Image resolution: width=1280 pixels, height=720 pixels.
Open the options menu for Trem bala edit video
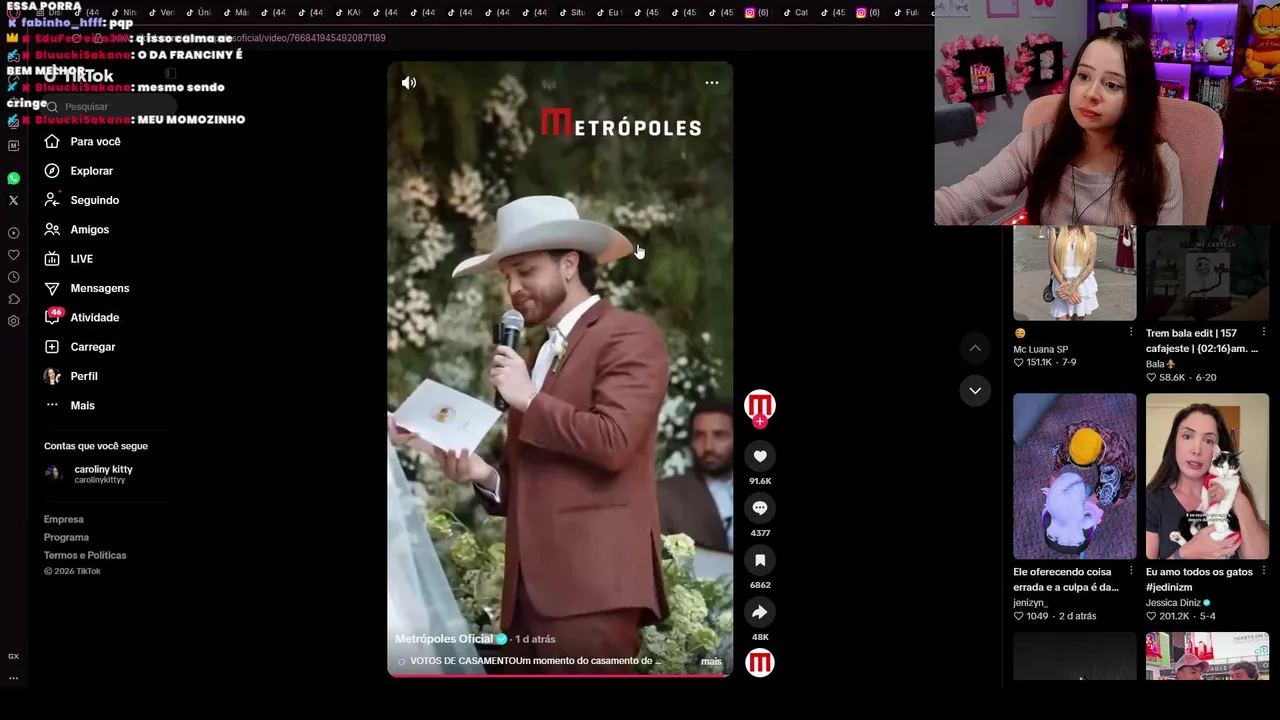tap(1263, 333)
